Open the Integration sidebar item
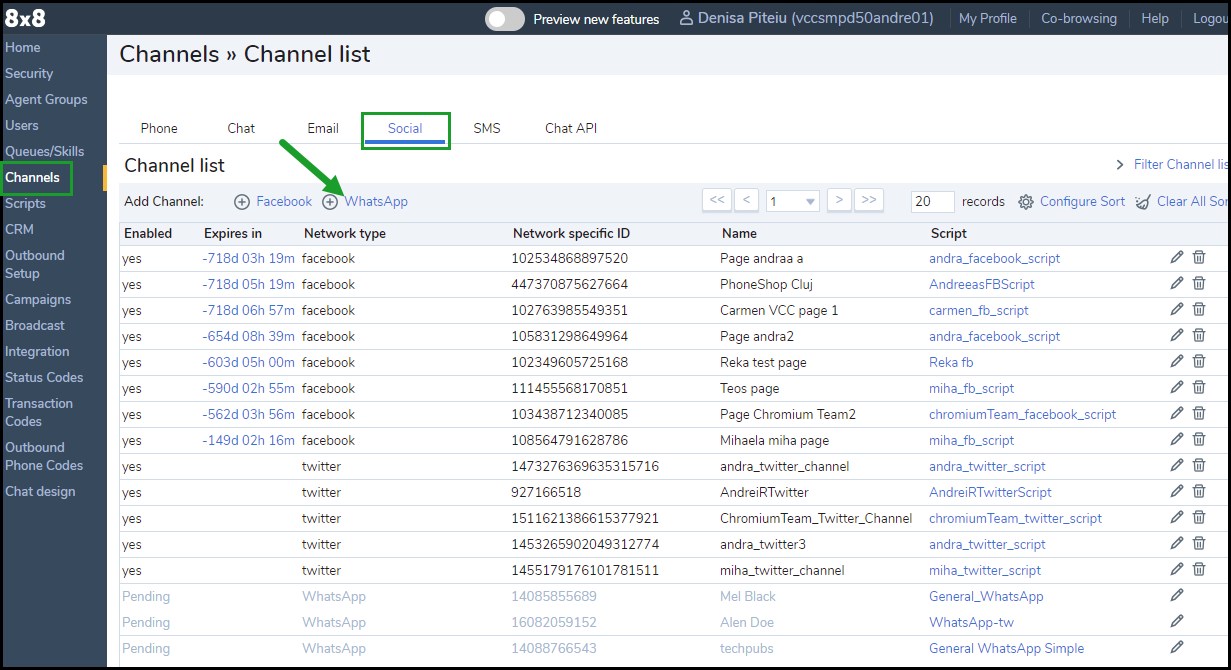Screen dimensions: 1231x670 pyautogui.click(x=37, y=351)
